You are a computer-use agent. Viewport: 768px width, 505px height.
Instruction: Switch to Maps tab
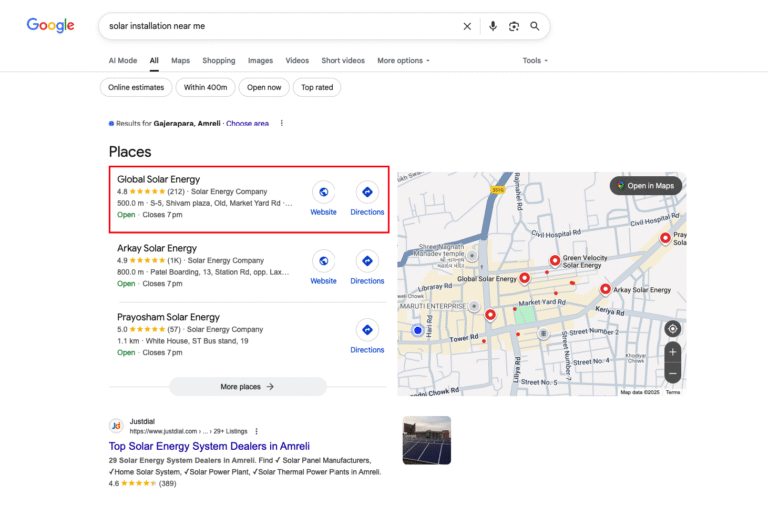click(x=180, y=61)
